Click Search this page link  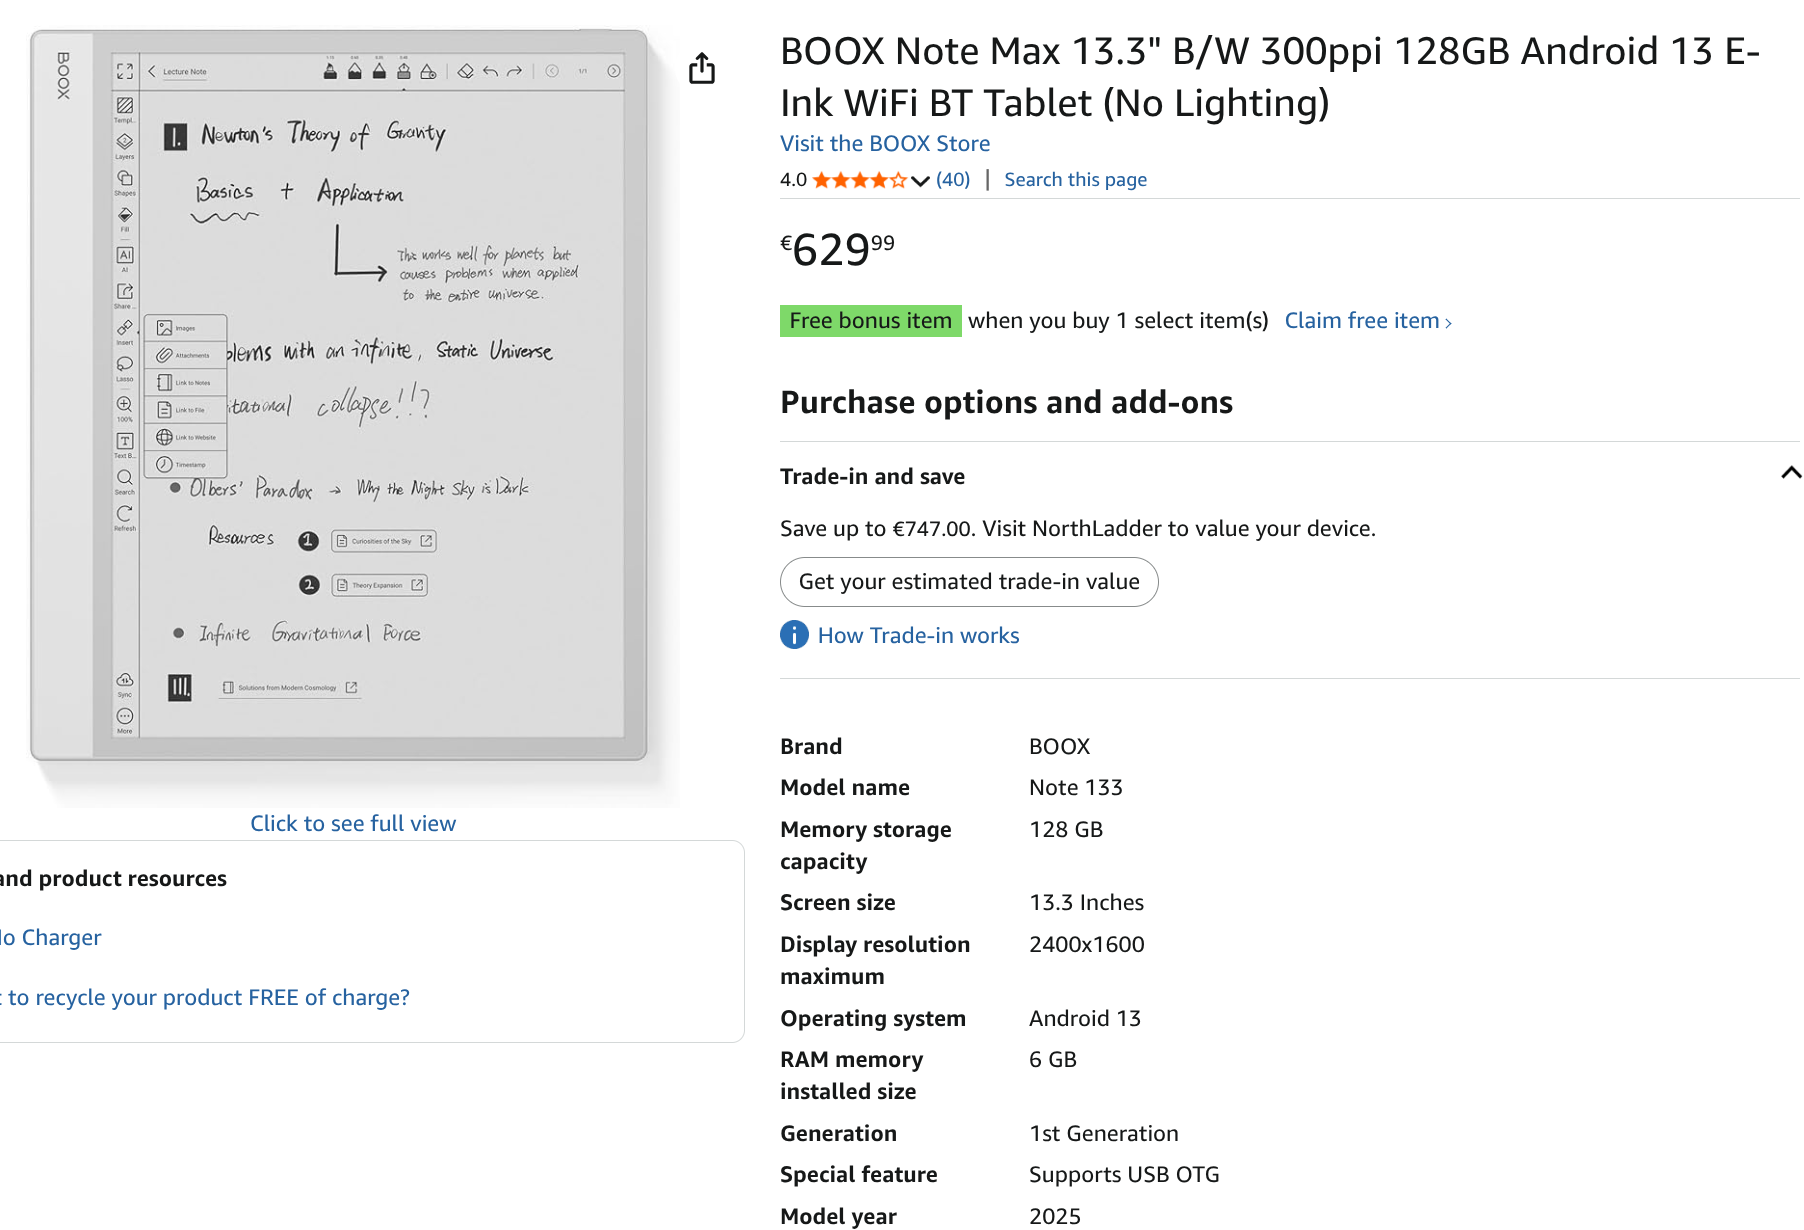[1075, 180]
